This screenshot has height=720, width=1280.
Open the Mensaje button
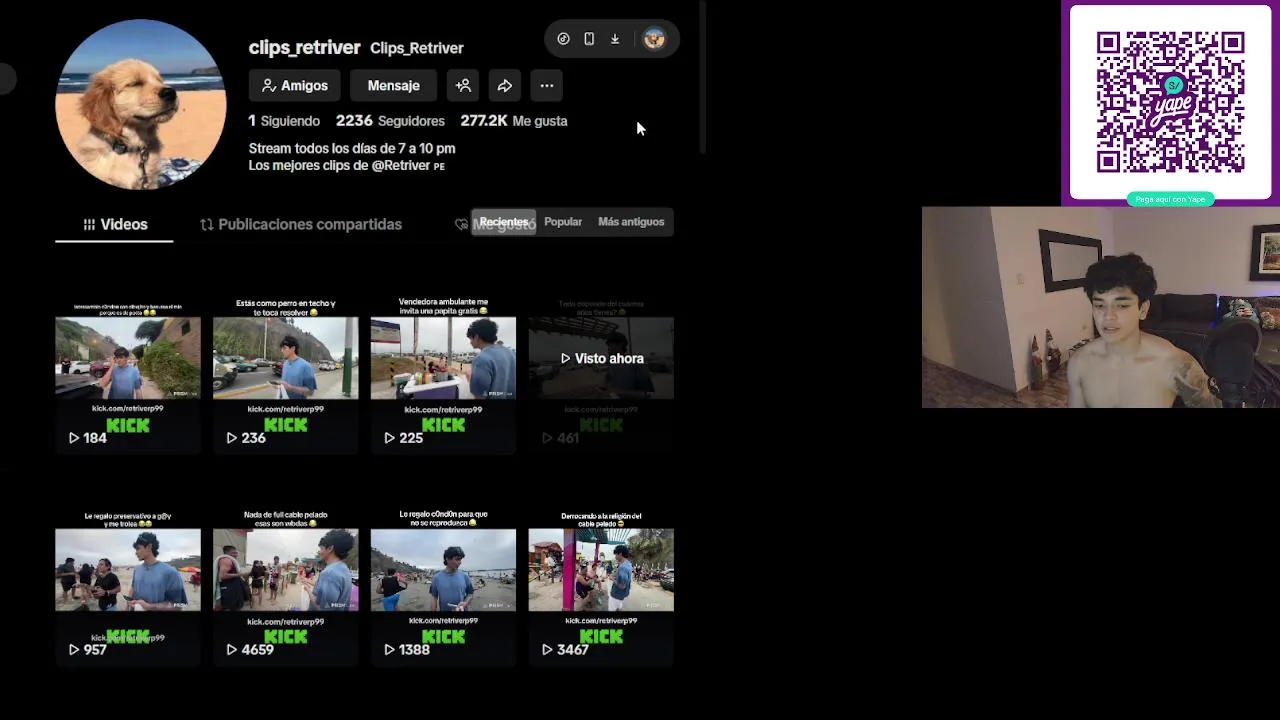pyautogui.click(x=393, y=86)
